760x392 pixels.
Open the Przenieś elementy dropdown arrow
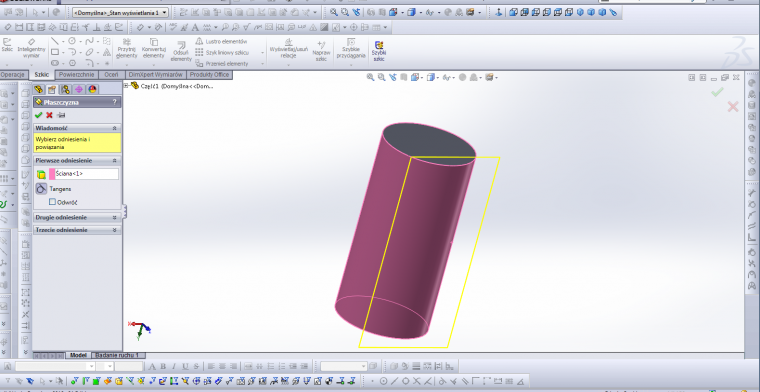point(263,63)
